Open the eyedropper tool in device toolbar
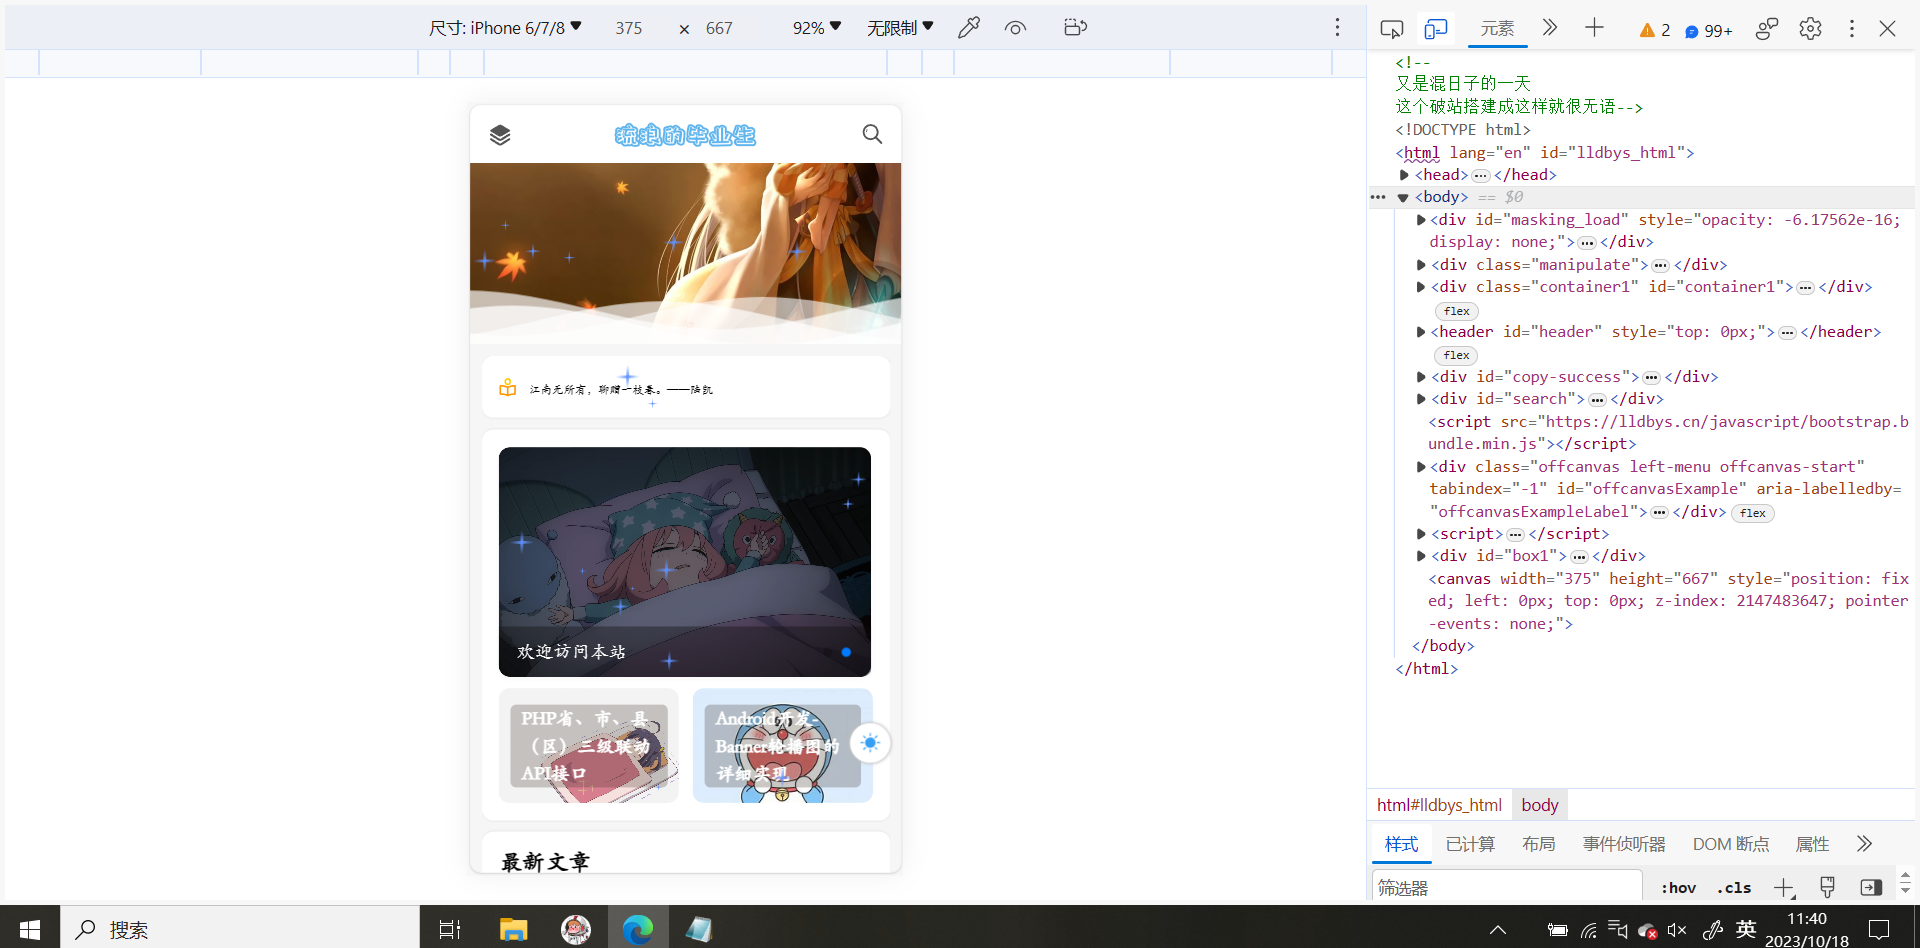This screenshot has height=948, width=1920. (x=968, y=28)
